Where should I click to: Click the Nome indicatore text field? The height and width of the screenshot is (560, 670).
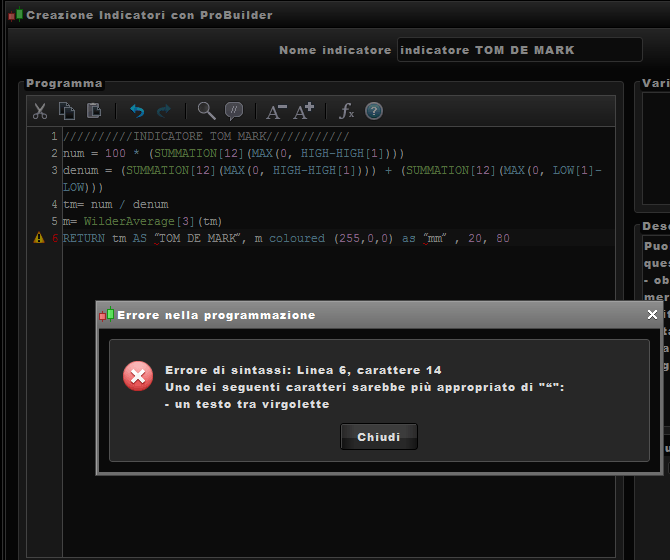pyautogui.click(x=520, y=50)
